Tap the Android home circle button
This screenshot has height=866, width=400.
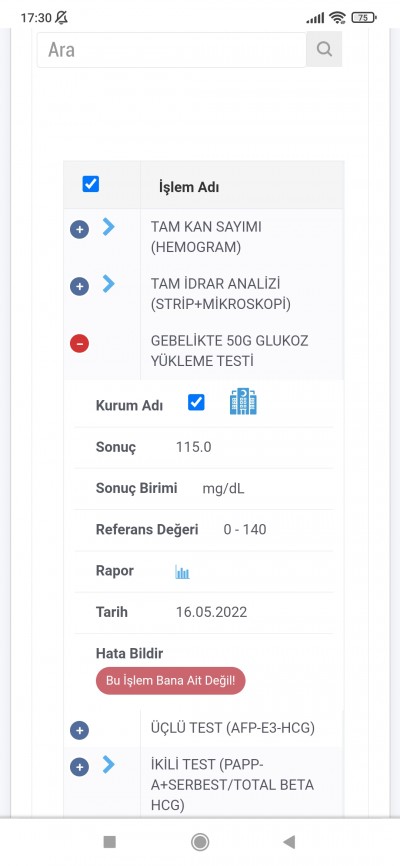click(200, 842)
